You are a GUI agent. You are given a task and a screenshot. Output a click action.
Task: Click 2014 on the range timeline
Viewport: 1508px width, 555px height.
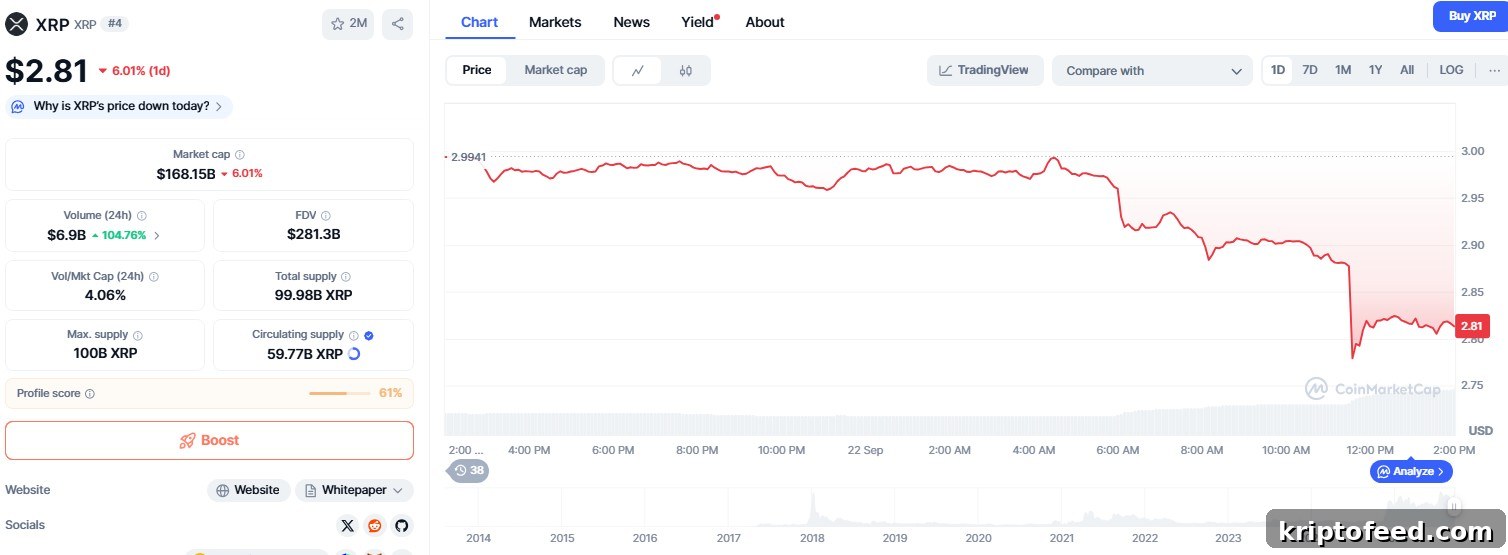(x=479, y=538)
